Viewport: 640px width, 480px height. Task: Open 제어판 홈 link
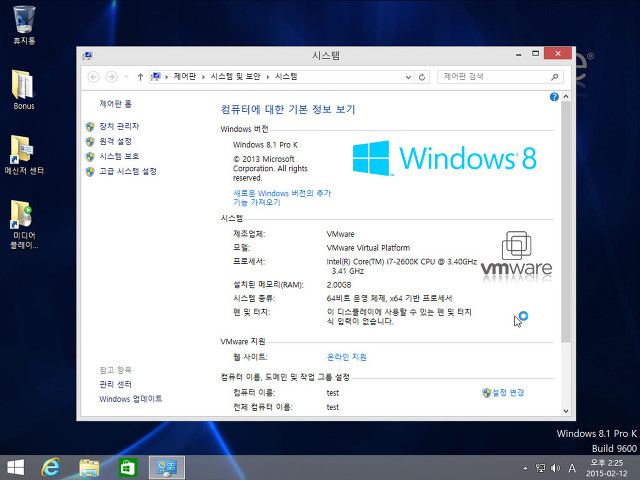116,104
